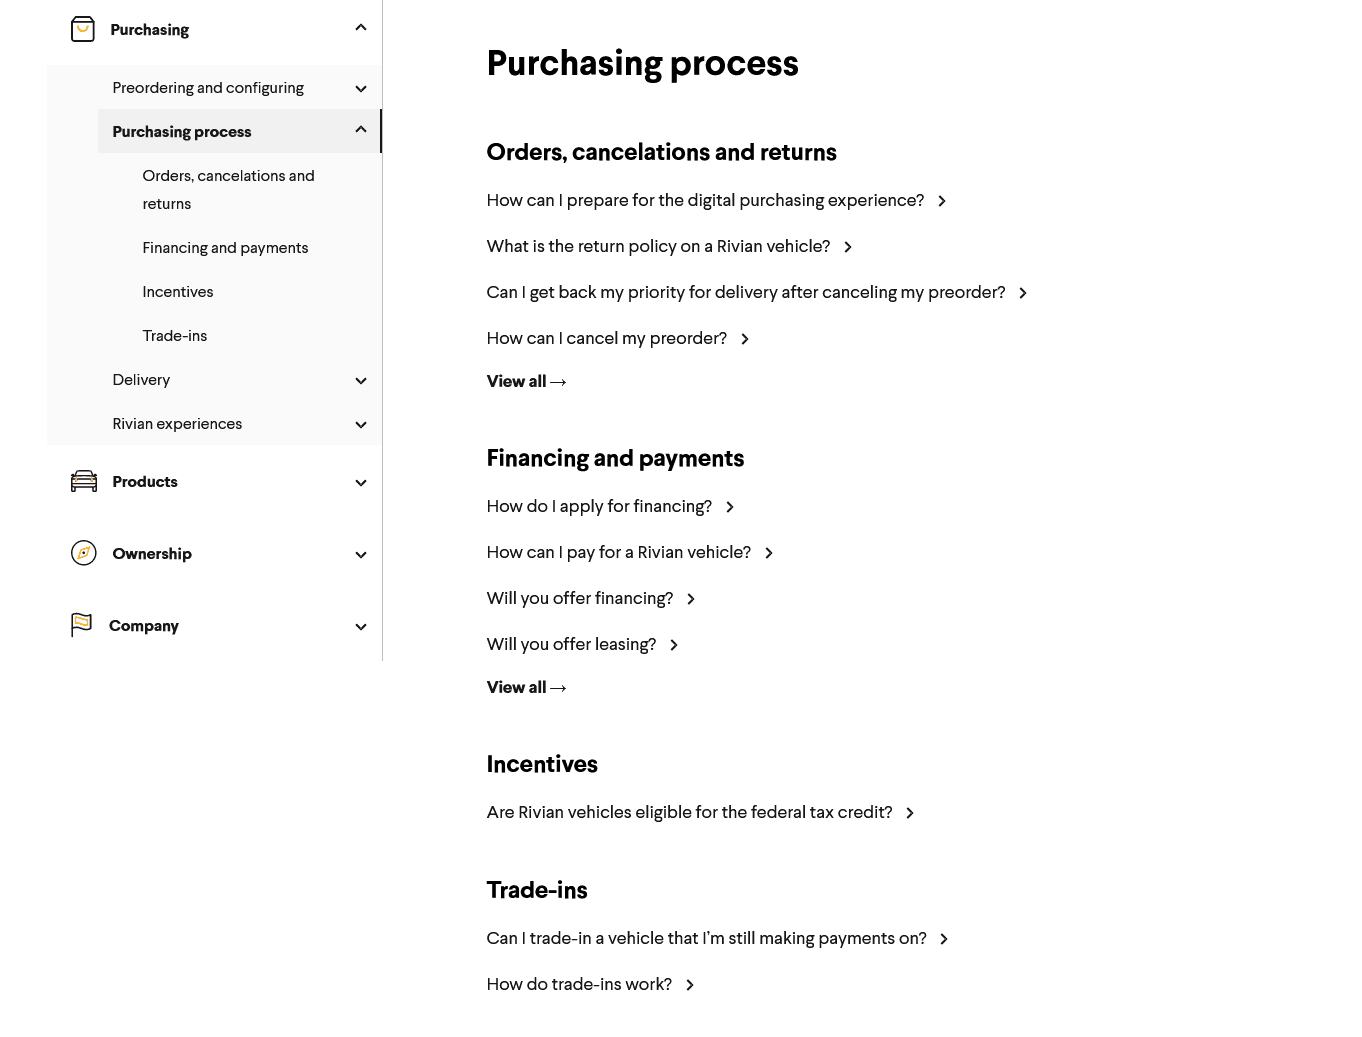The image size is (1362, 1037).
Task: Collapse the Purchasing process submenu chevron
Action: coord(361,130)
